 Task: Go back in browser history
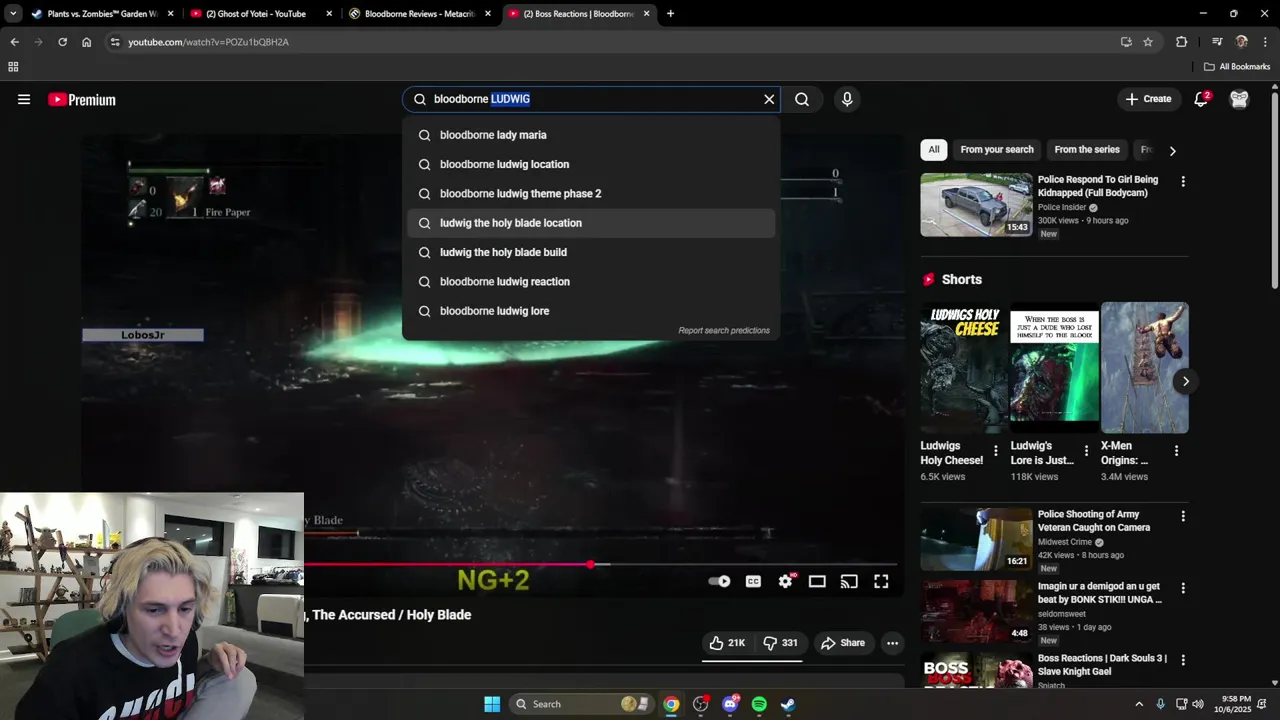(x=14, y=42)
